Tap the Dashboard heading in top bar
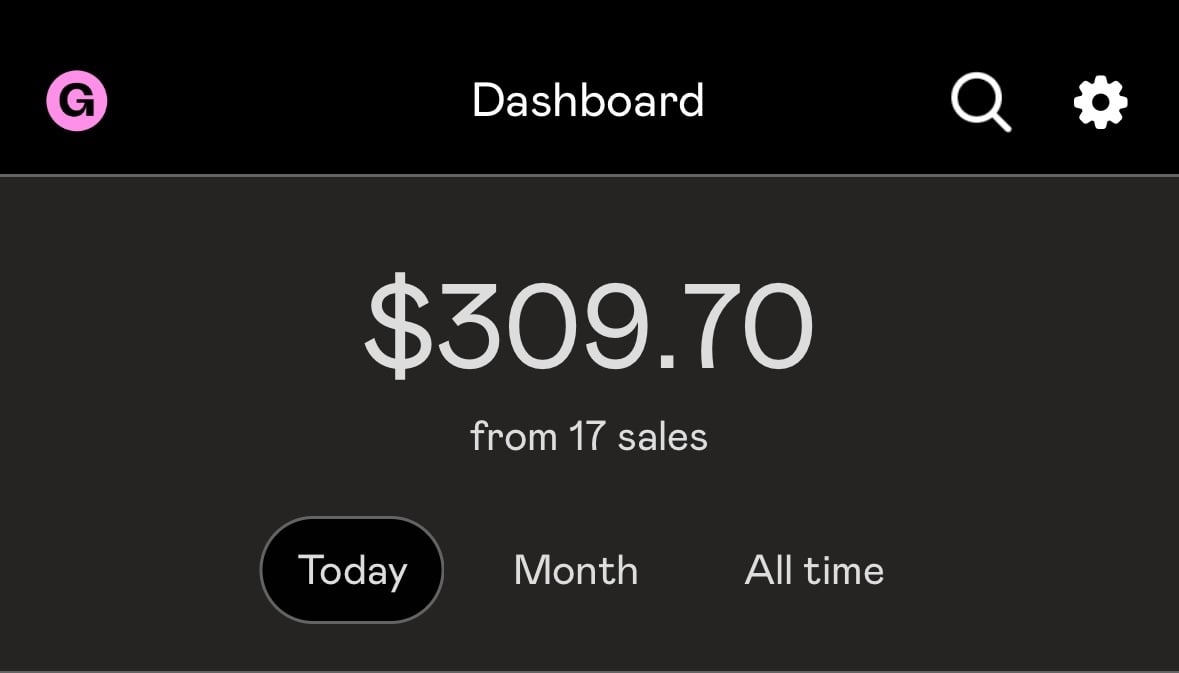Image resolution: width=1179 pixels, height=673 pixels. click(588, 101)
